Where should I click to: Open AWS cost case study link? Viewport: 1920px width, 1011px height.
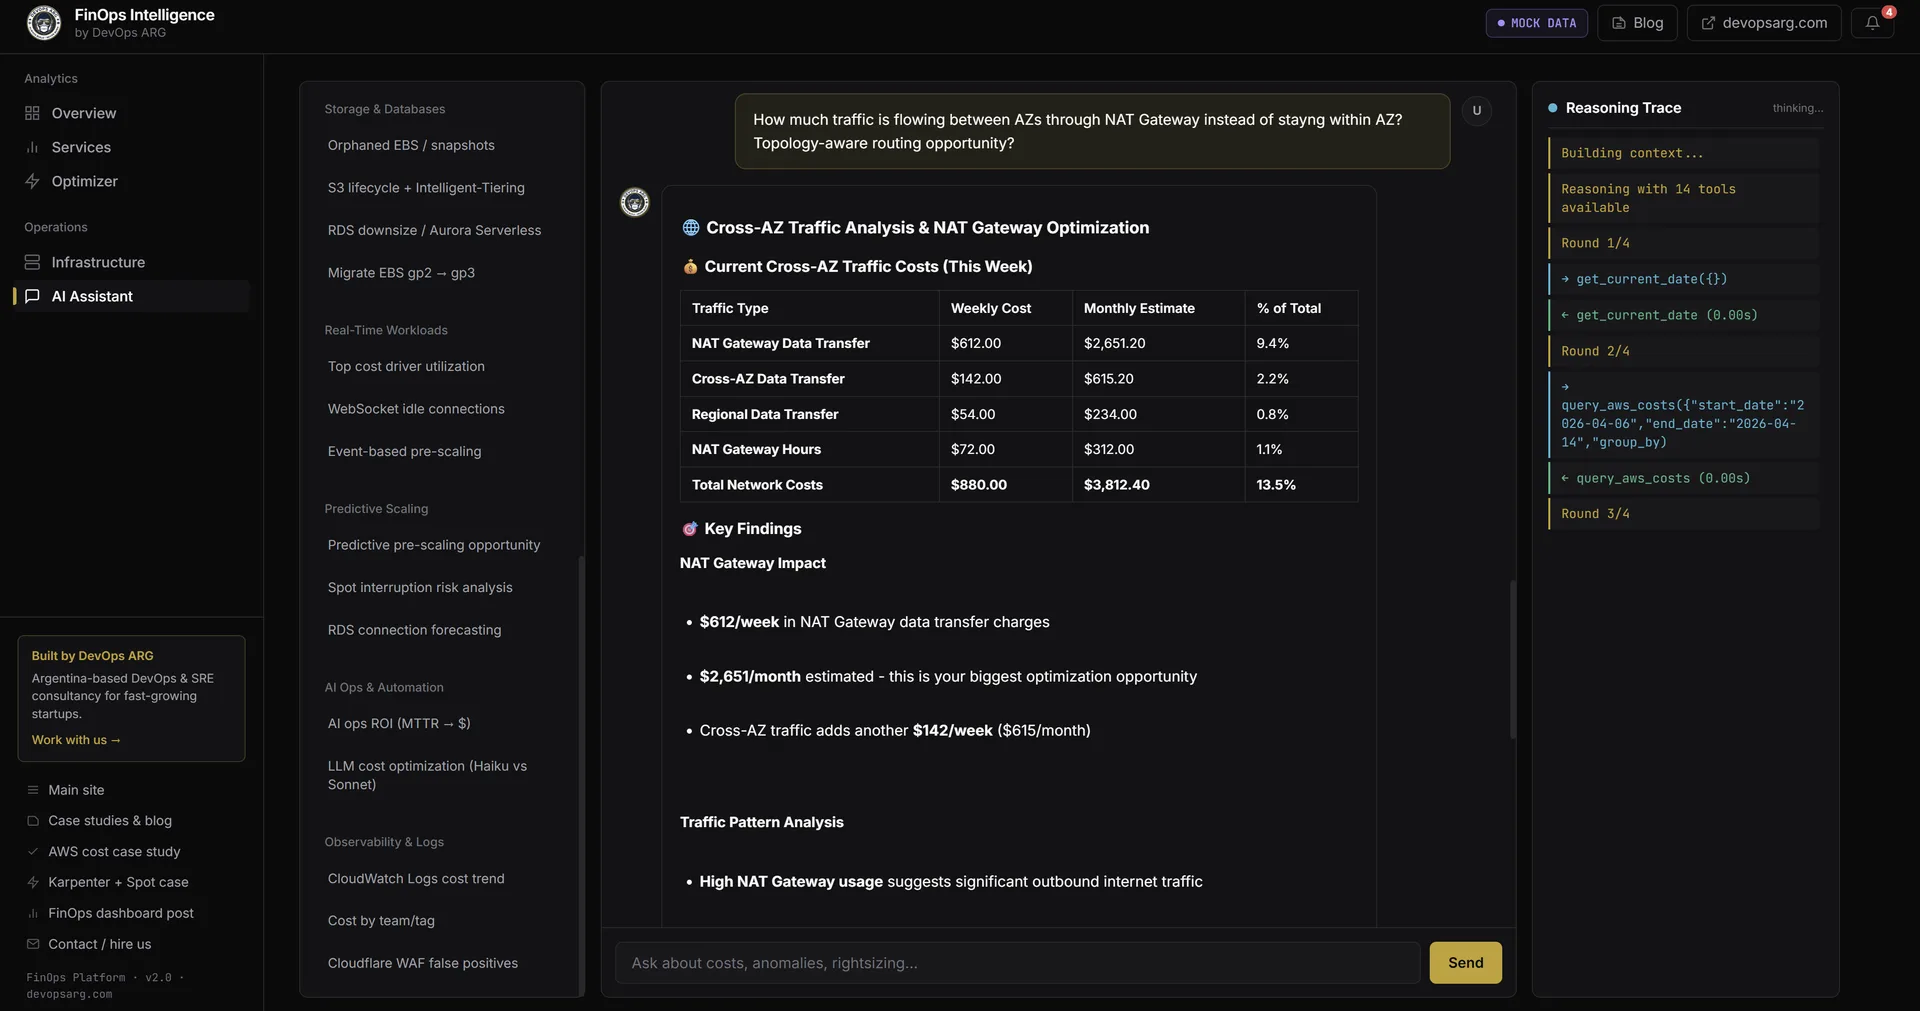(114, 852)
